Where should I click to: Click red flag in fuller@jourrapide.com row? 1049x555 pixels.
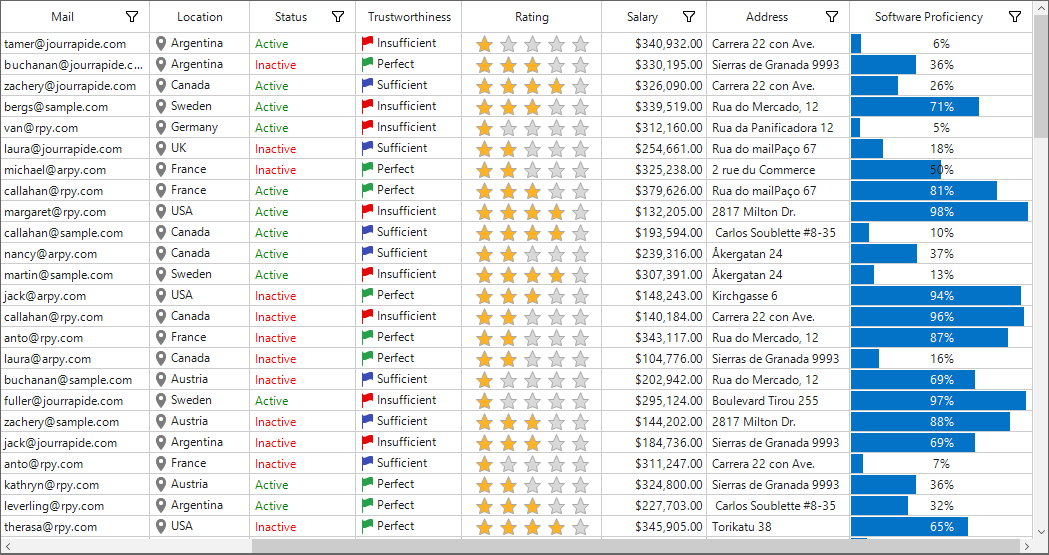coord(367,401)
